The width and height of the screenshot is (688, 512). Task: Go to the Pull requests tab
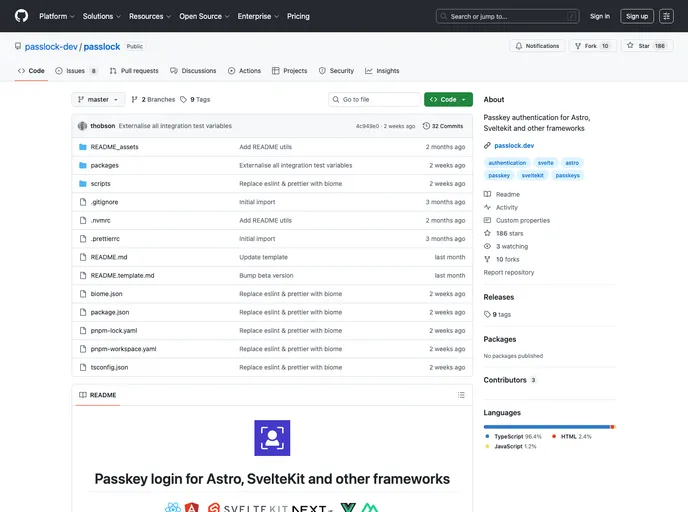(x=134, y=71)
